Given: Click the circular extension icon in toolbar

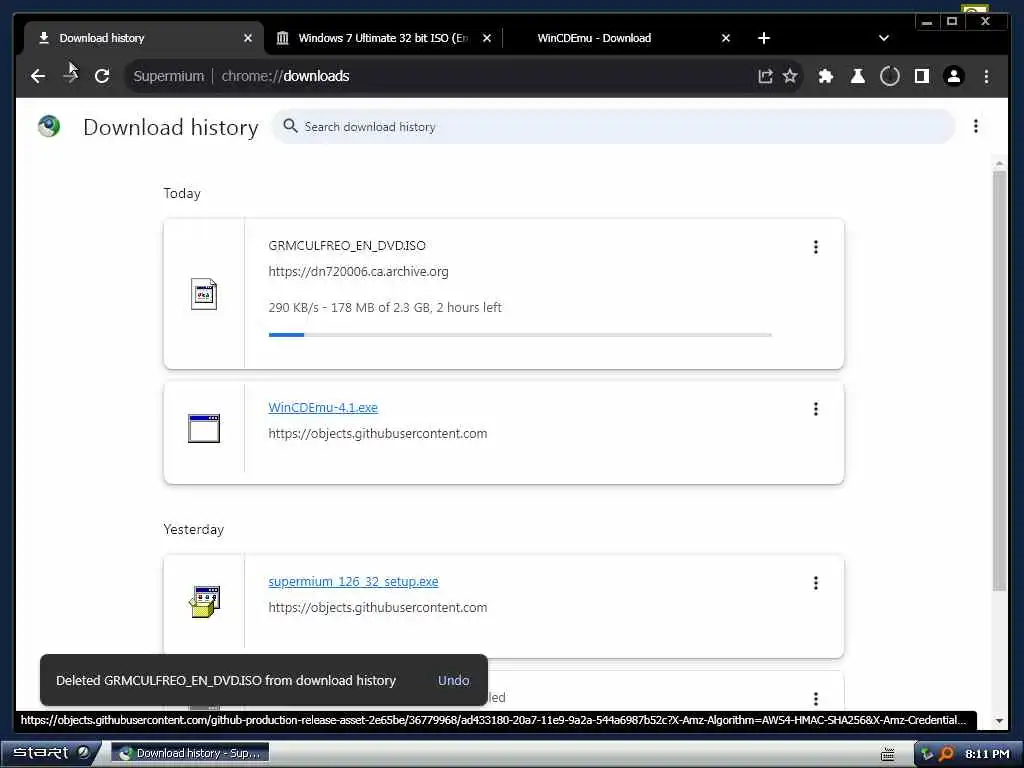Looking at the screenshot, I should 889,76.
